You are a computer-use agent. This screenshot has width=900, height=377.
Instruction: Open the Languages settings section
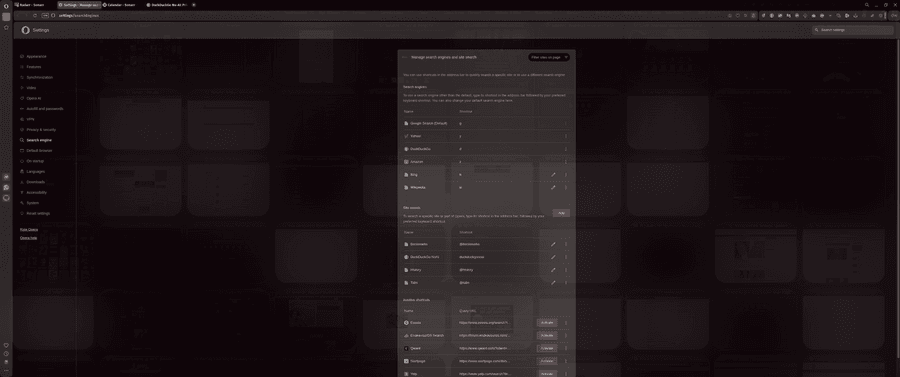click(x=35, y=172)
